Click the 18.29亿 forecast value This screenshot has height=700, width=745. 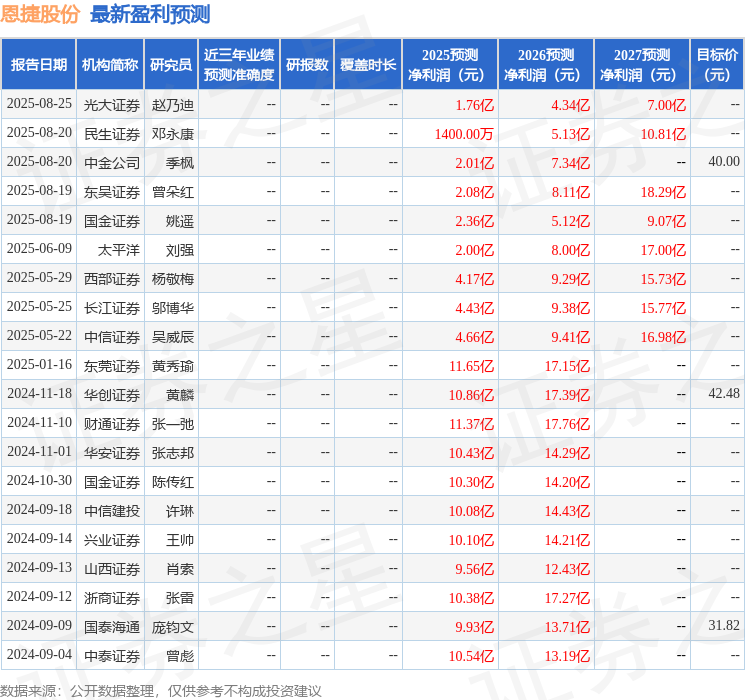pos(663,192)
